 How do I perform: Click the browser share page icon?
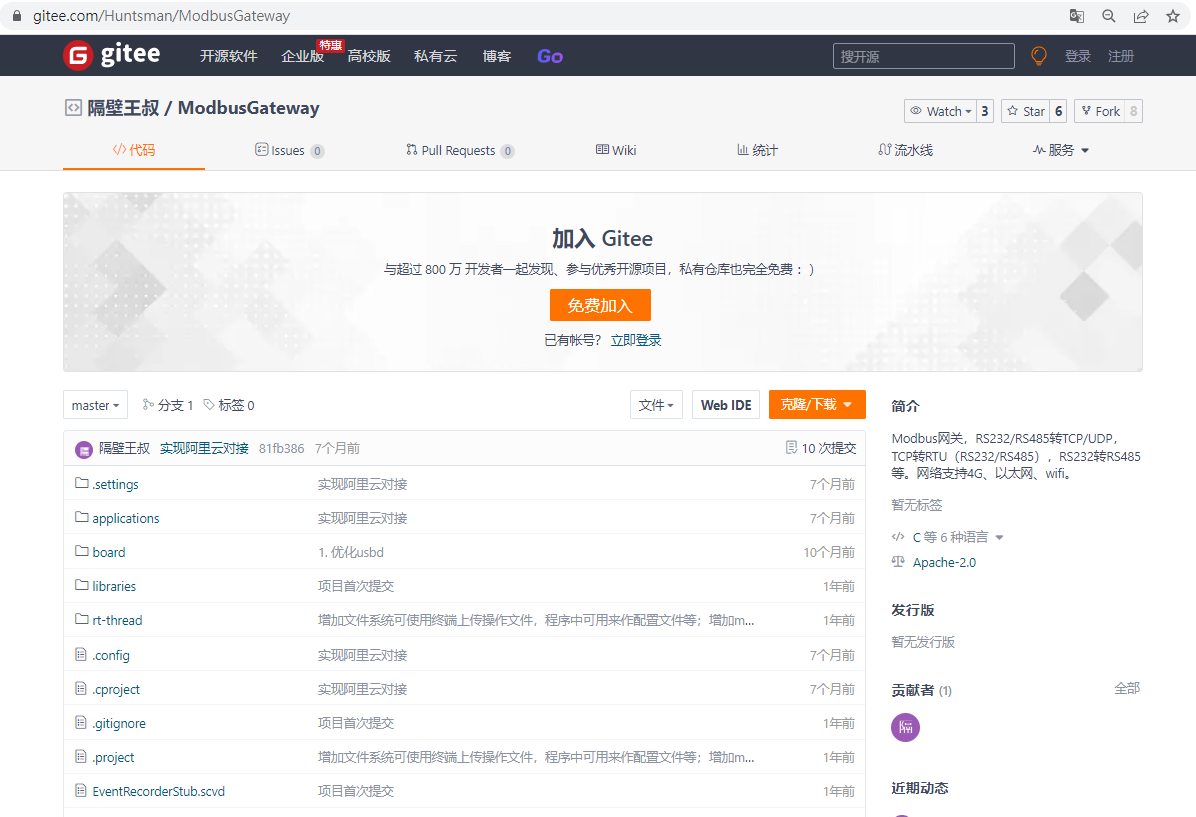click(x=1141, y=16)
